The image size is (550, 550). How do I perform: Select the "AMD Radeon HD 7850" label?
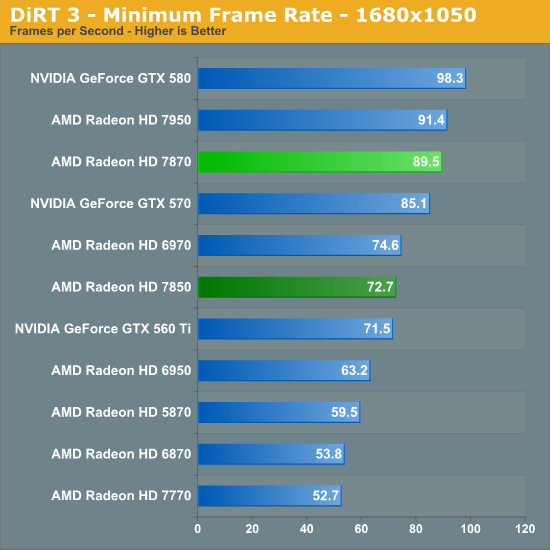121,287
